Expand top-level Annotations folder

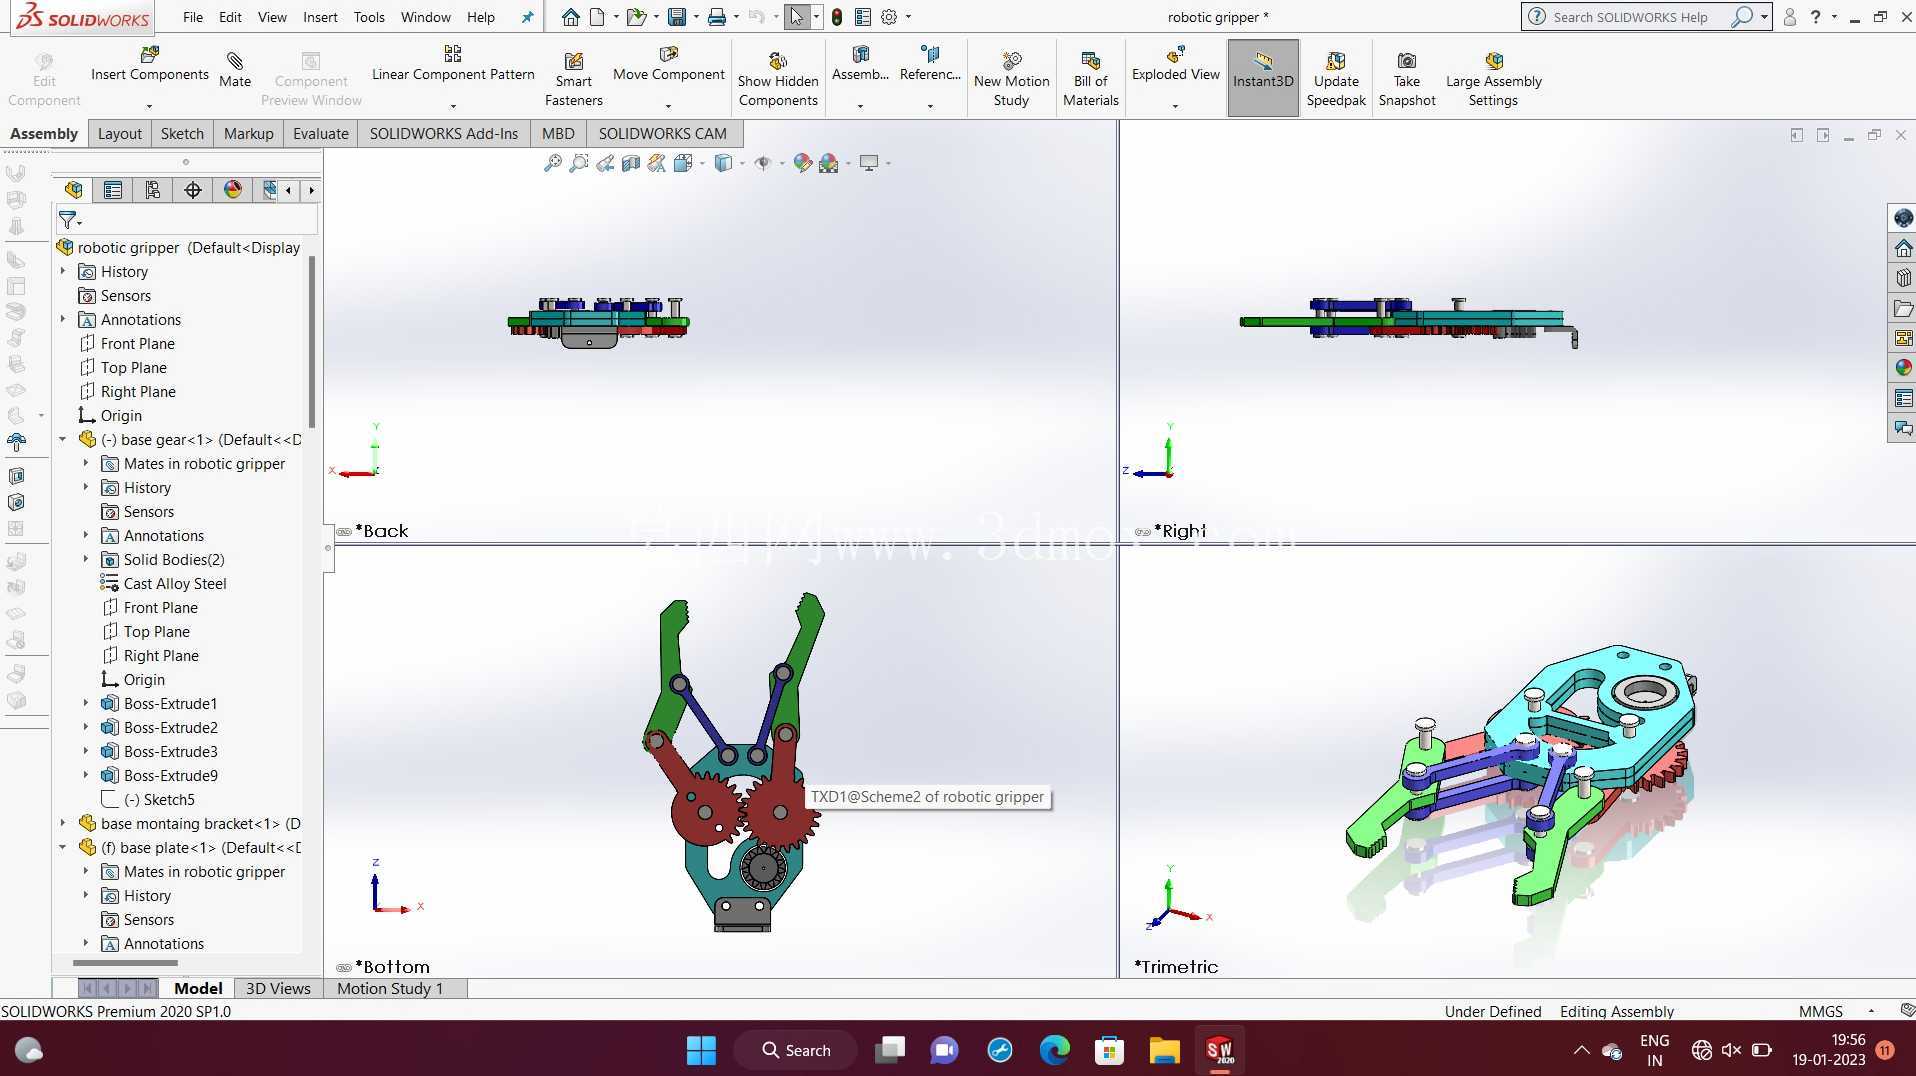62,319
